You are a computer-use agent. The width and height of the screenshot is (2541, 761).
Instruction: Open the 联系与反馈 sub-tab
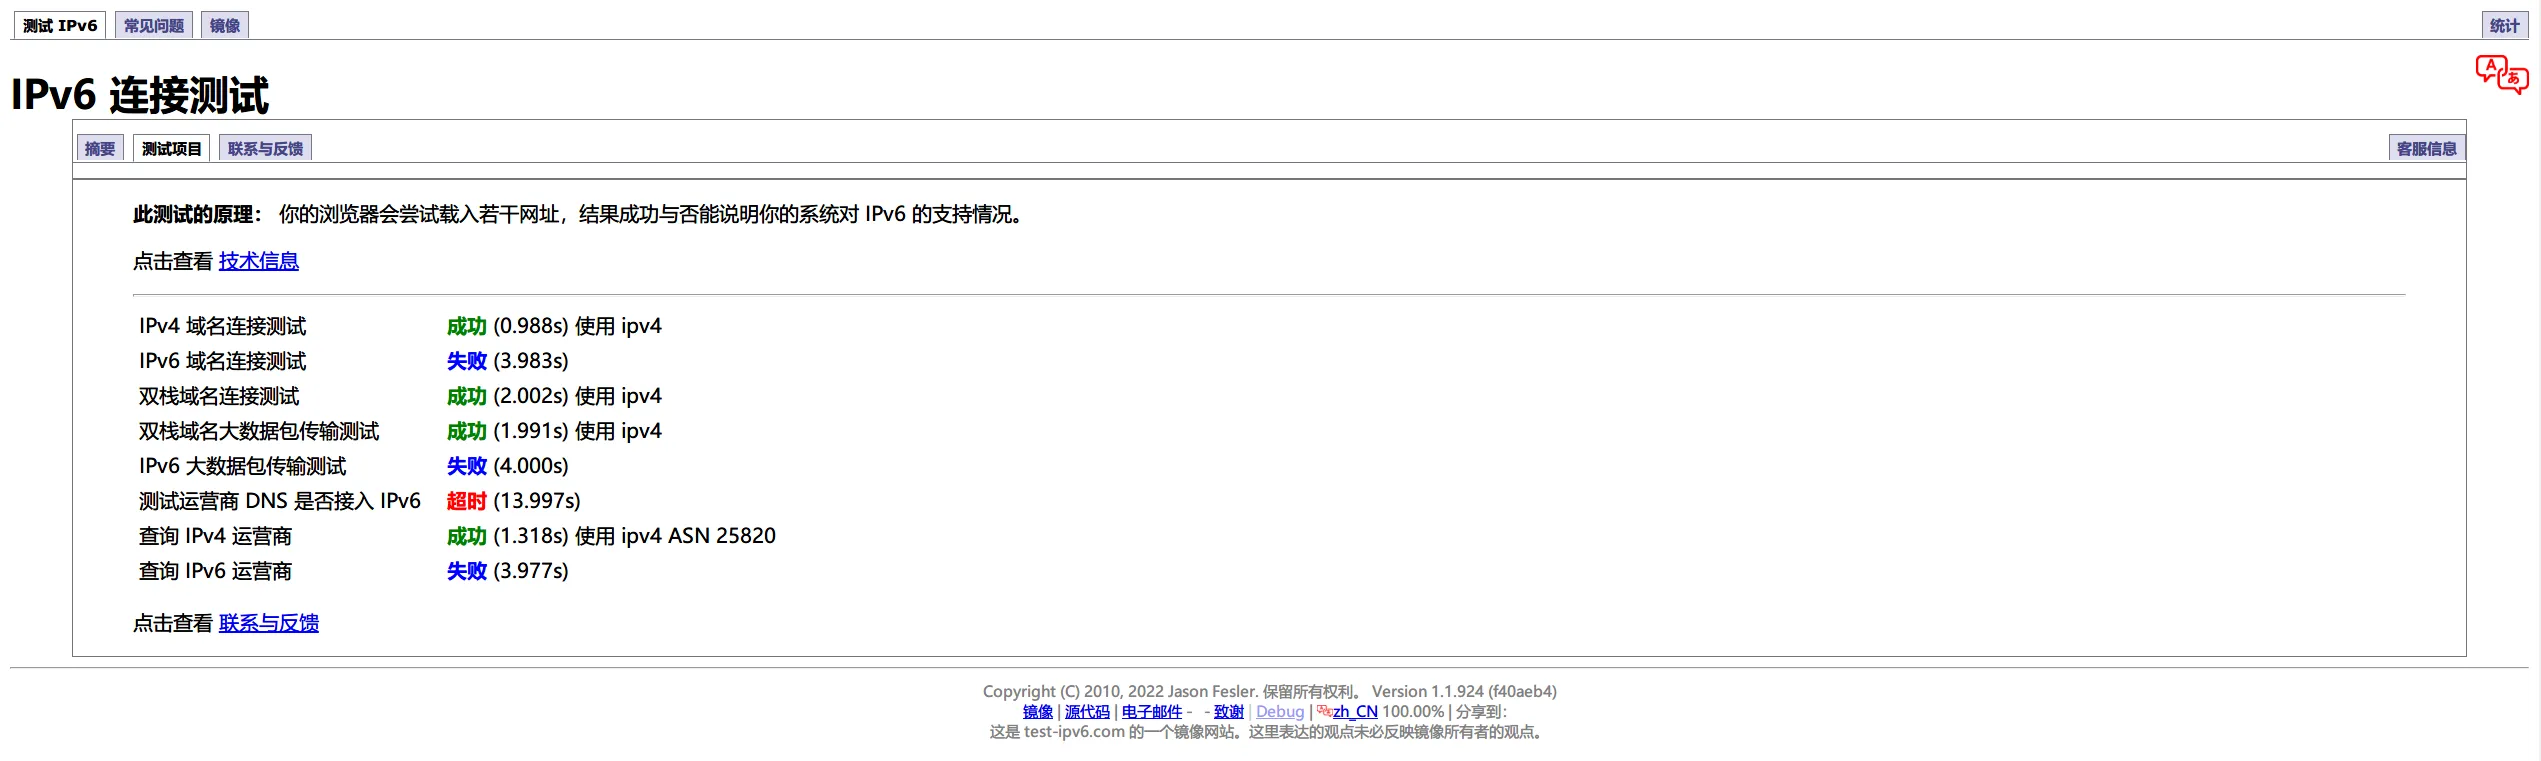265,149
